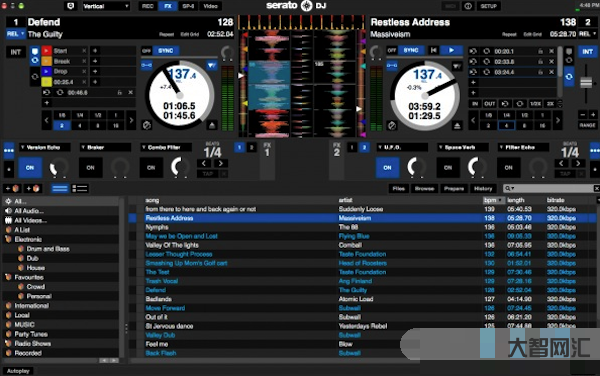The width and height of the screenshot is (600, 376).
Task: Switch to the Files panel
Action: coord(398,189)
